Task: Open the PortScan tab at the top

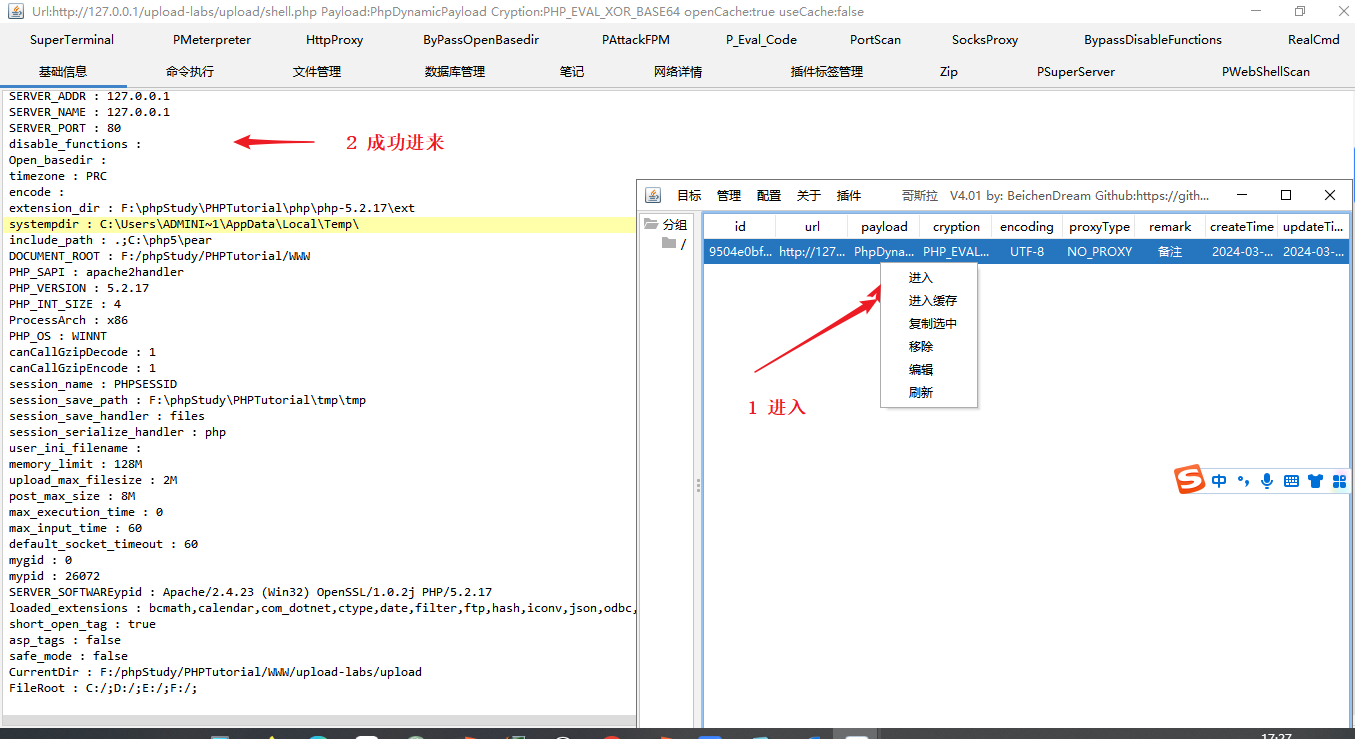Action: coord(874,39)
